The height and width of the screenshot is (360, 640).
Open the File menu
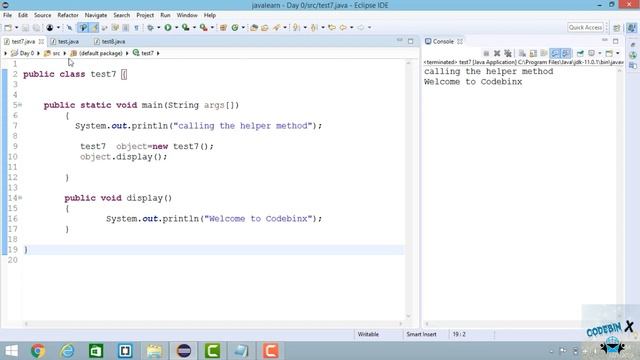[x=7, y=15]
